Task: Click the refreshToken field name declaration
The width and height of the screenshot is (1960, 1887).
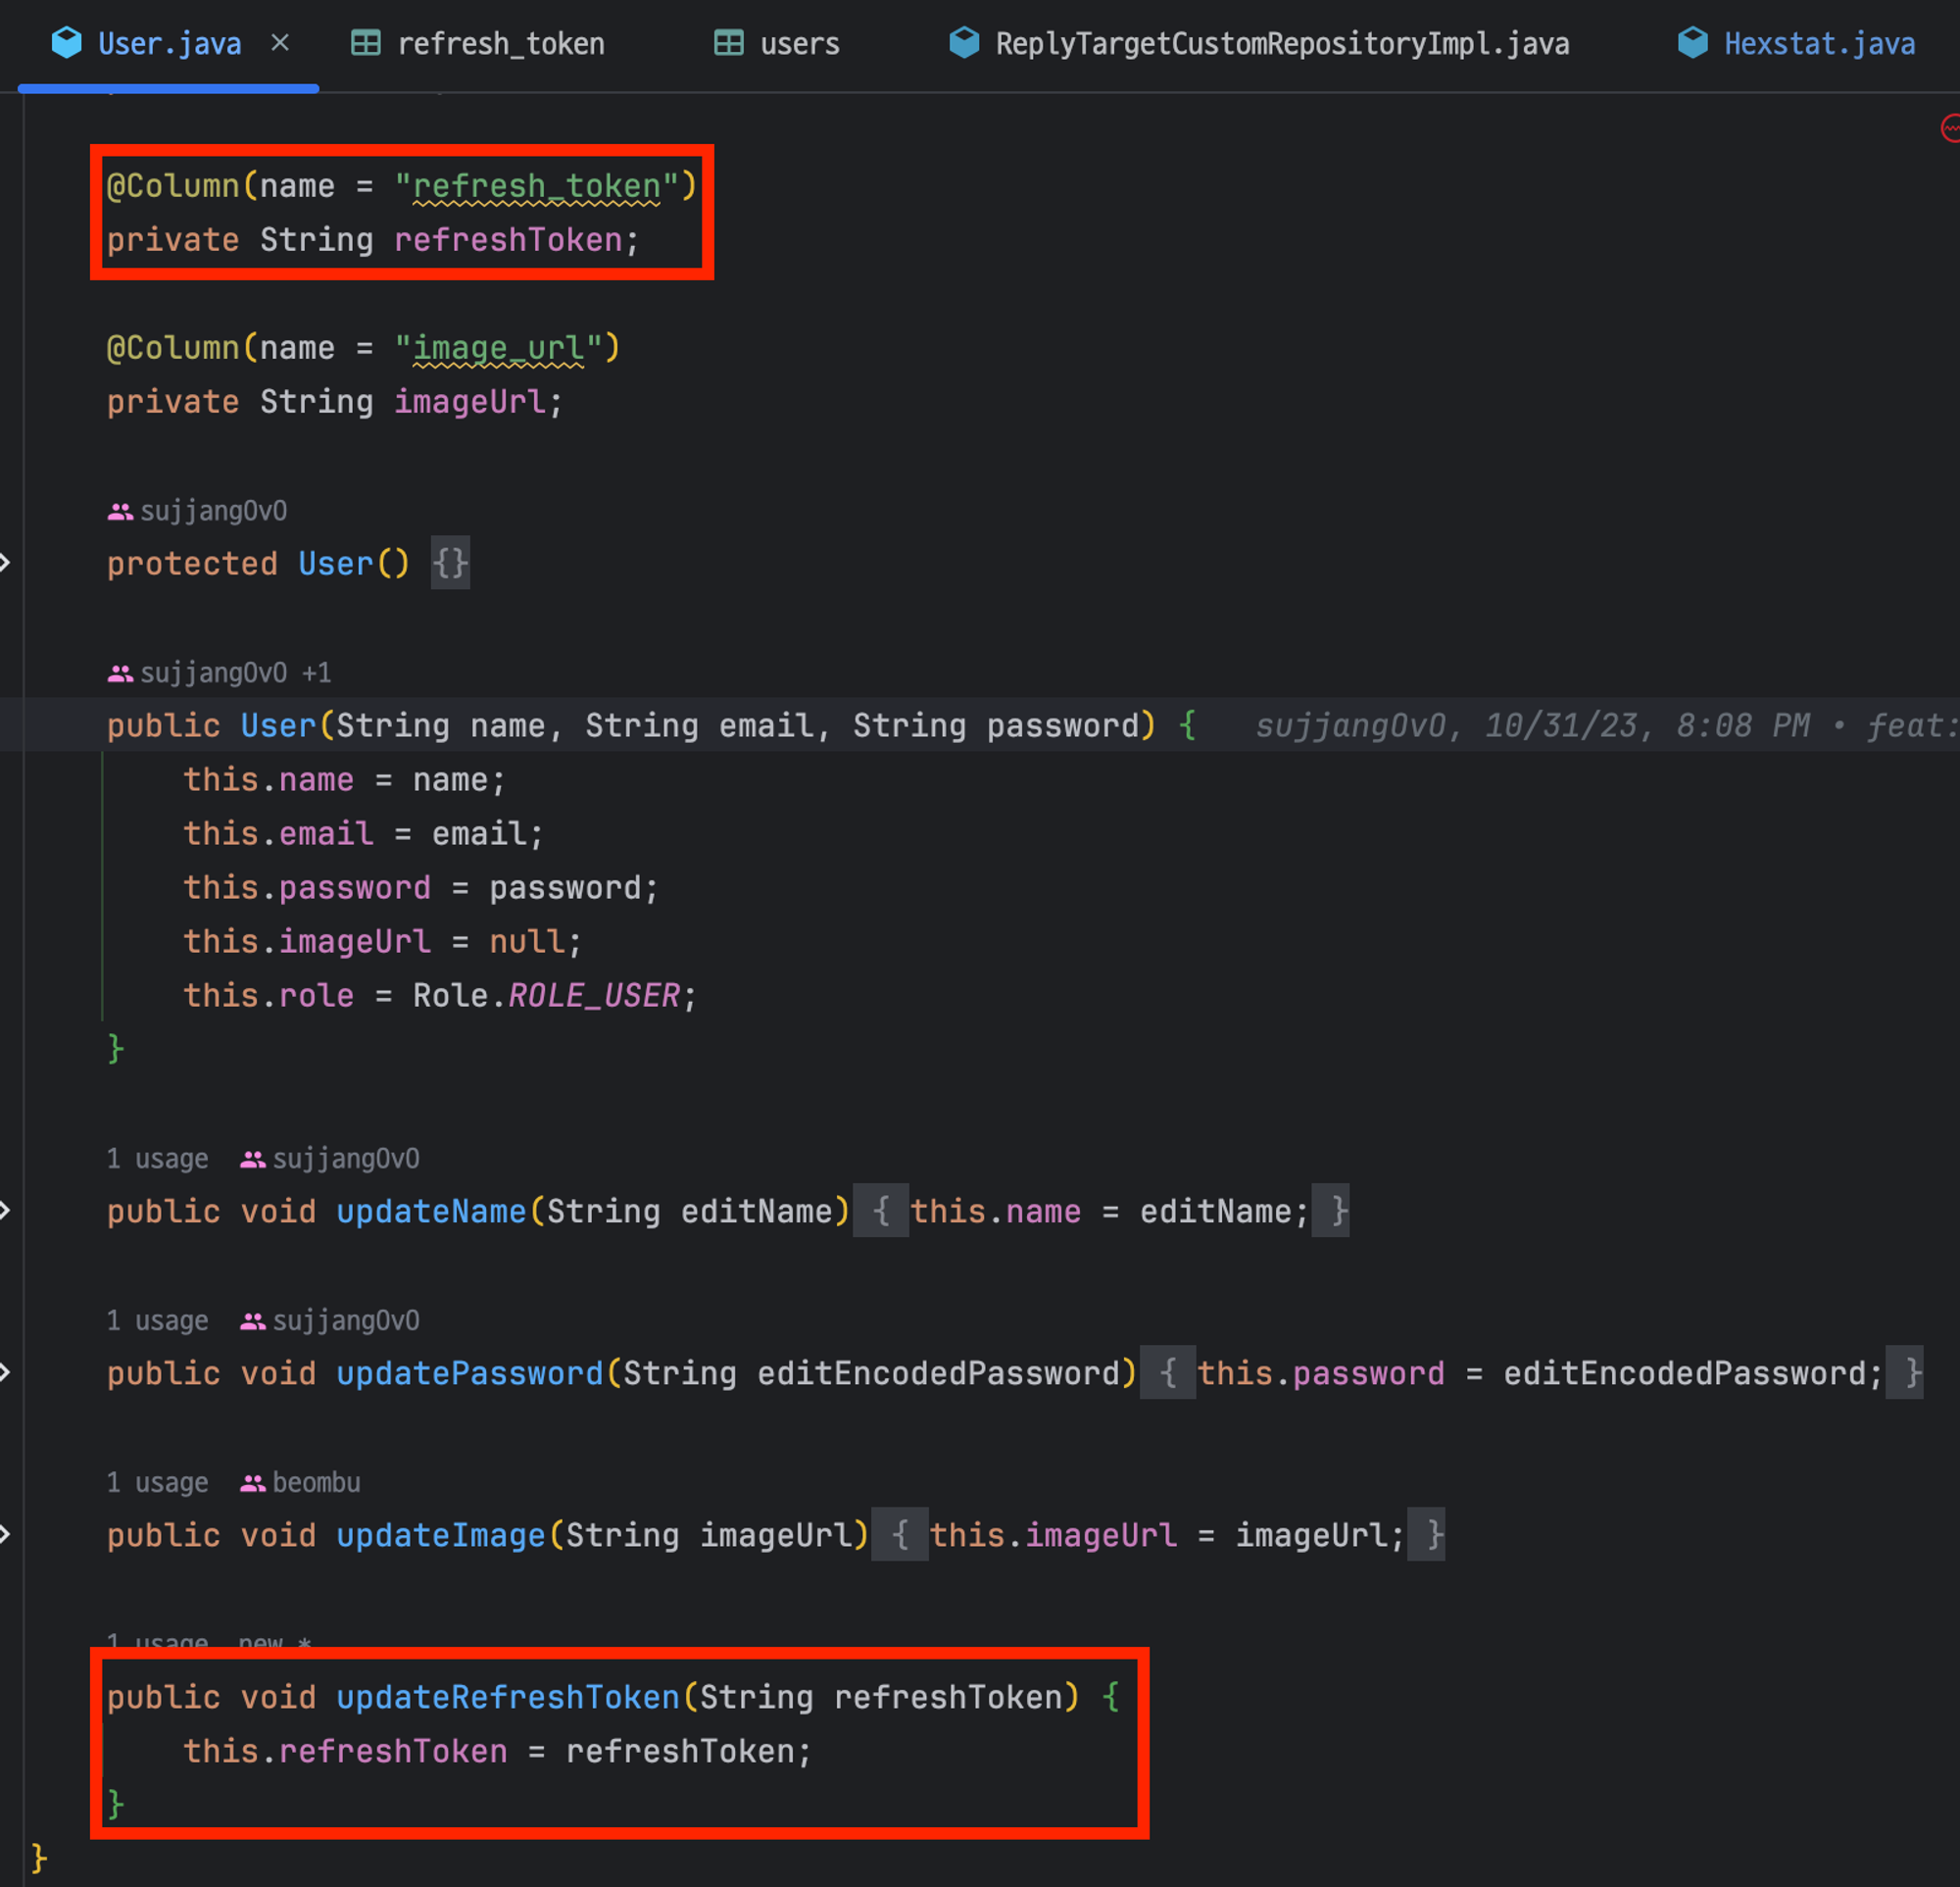Action: 508,240
